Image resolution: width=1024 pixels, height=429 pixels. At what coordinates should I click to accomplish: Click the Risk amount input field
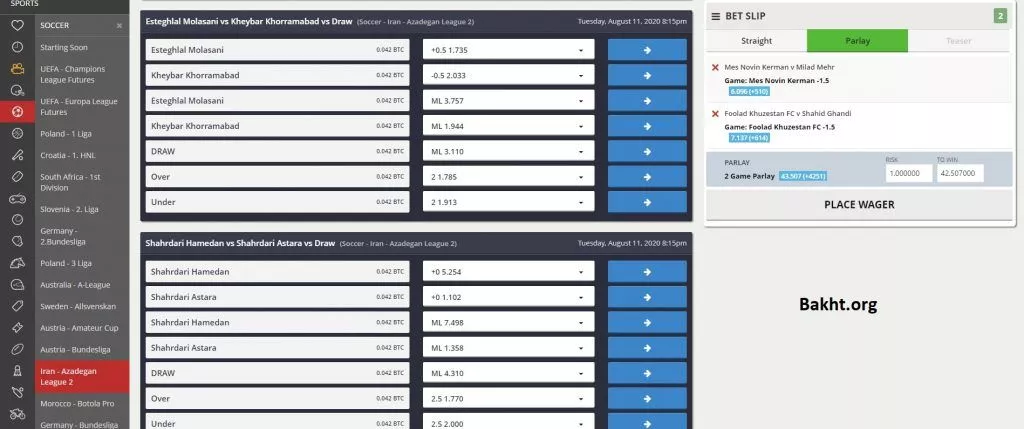908,174
